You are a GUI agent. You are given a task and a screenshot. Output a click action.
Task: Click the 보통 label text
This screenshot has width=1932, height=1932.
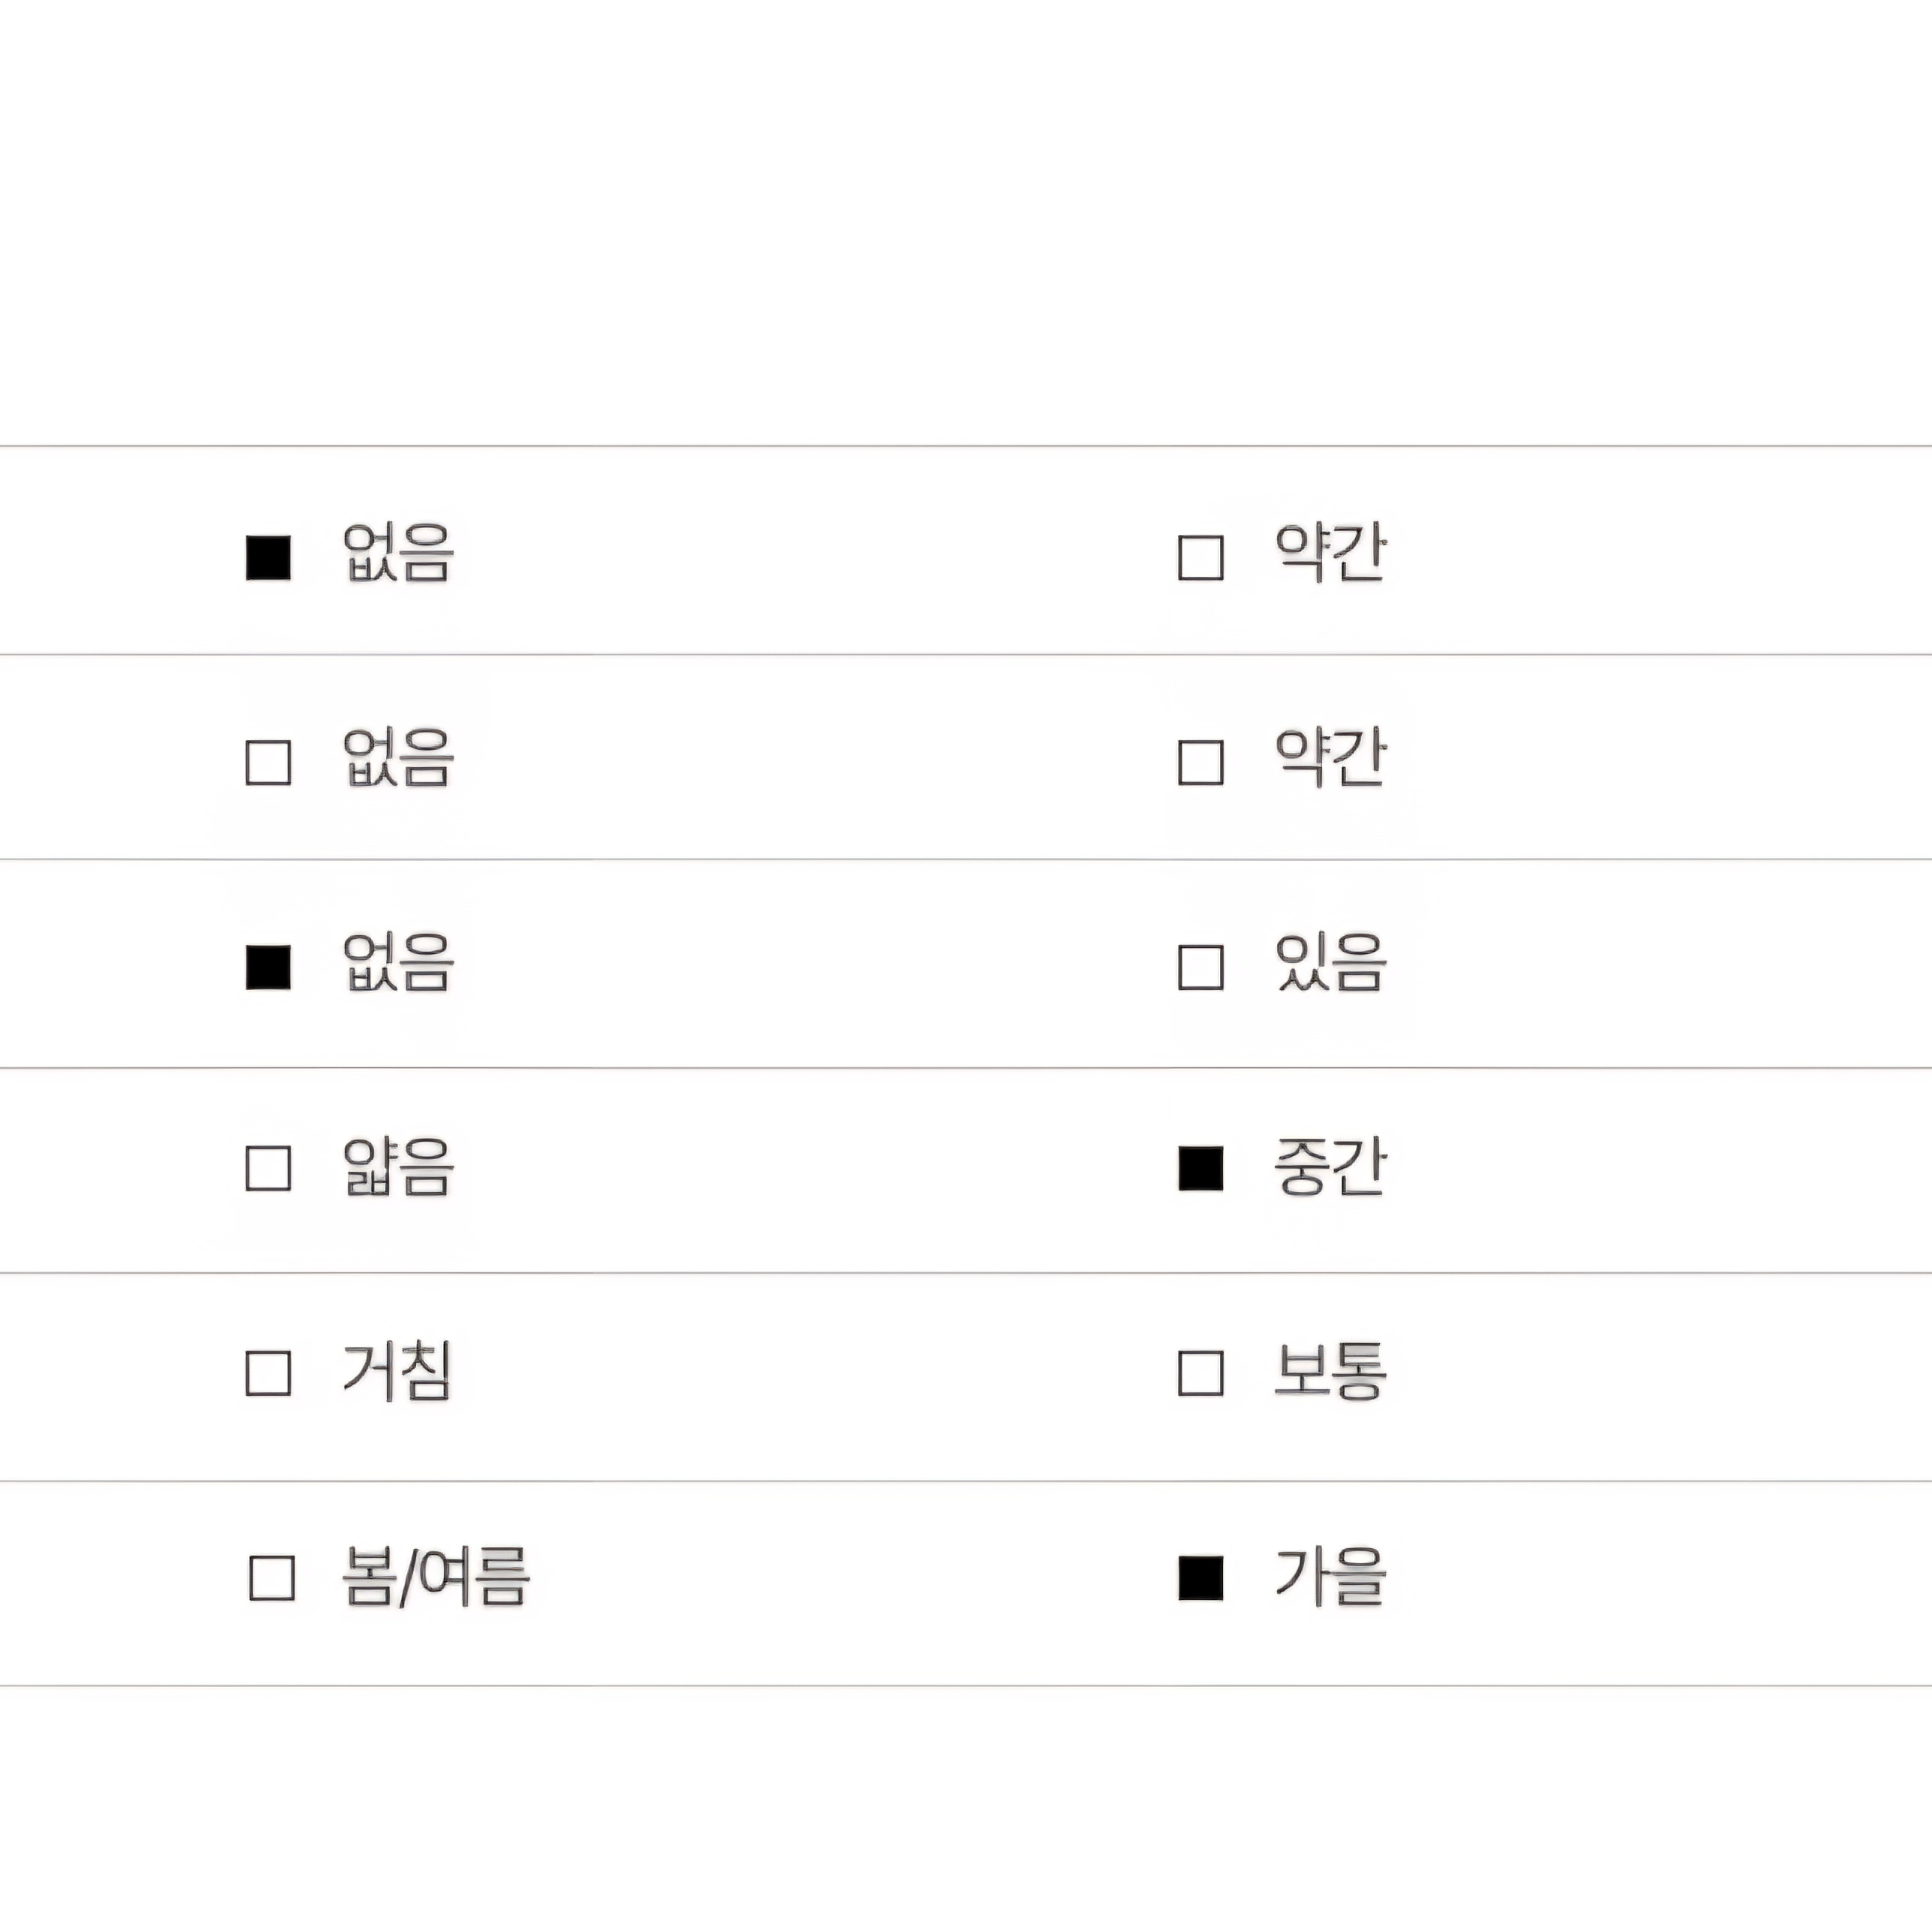[1330, 1371]
